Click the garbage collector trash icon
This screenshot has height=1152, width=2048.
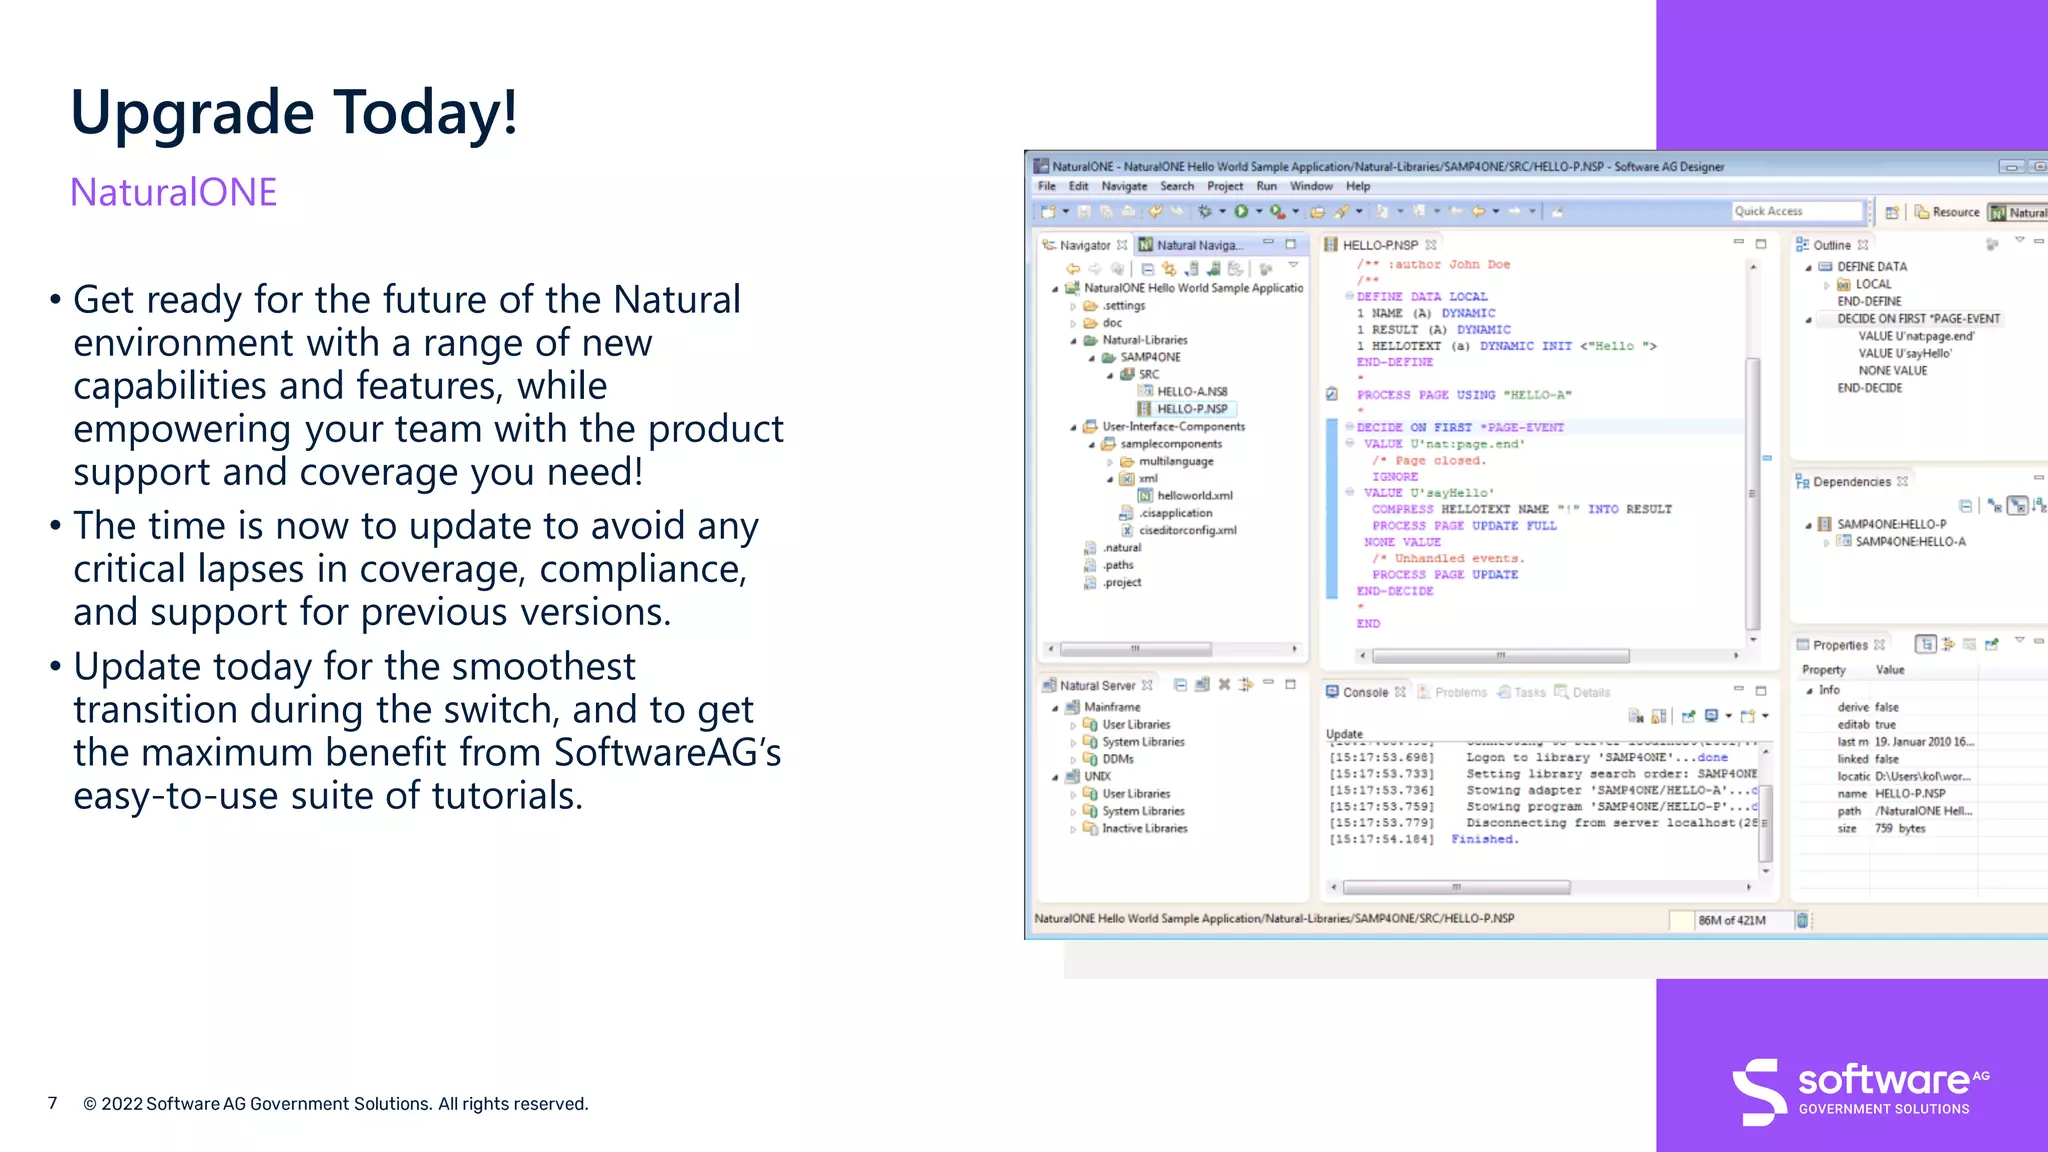tap(1802, 920)
